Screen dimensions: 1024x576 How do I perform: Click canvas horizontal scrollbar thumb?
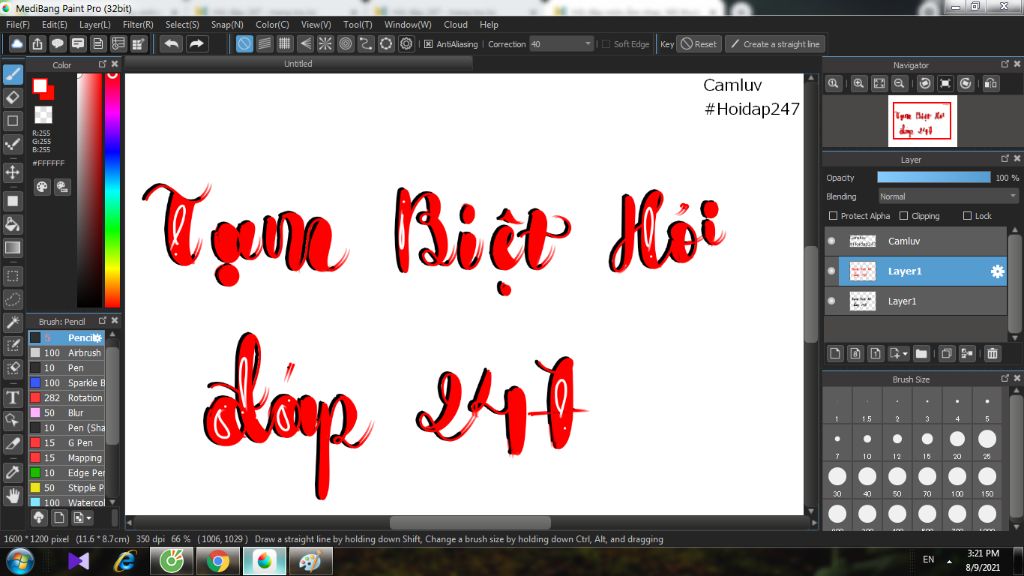click(x=470, y=522)
